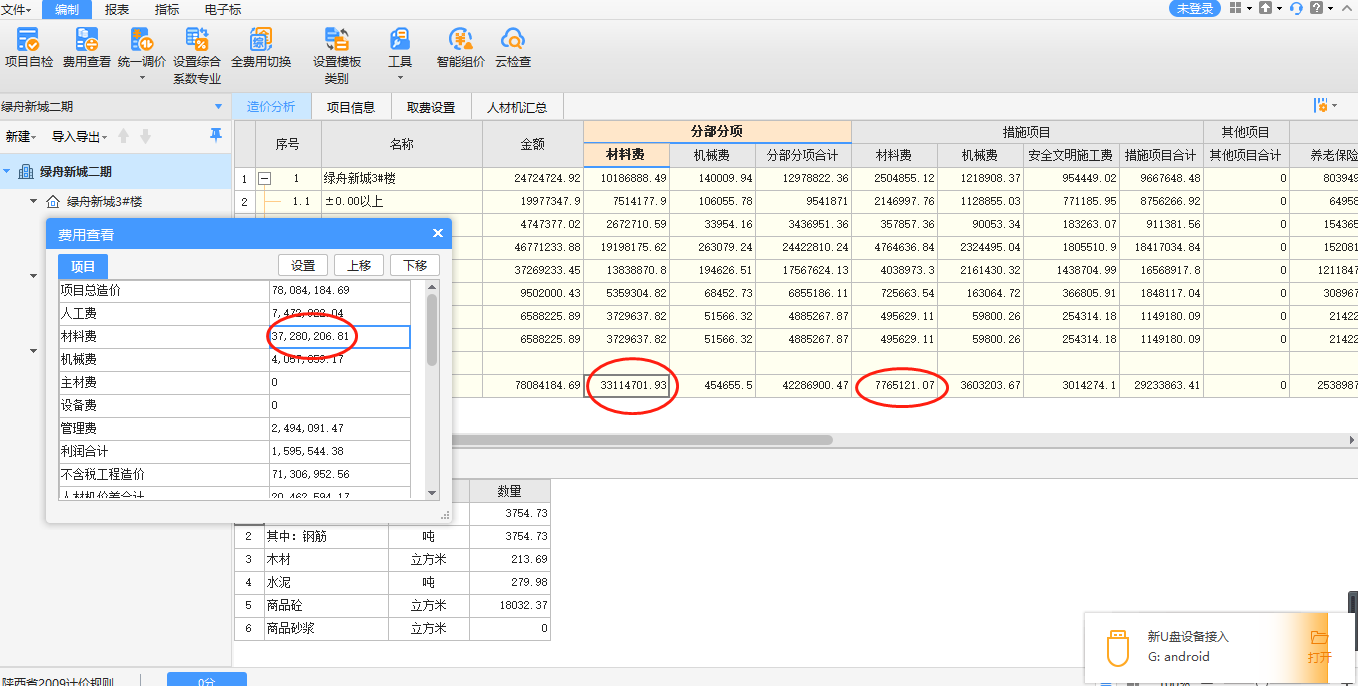This screenshot has width=1358, height=686.
Task: Click the grid window layout icon
Action: point(1236,8)
